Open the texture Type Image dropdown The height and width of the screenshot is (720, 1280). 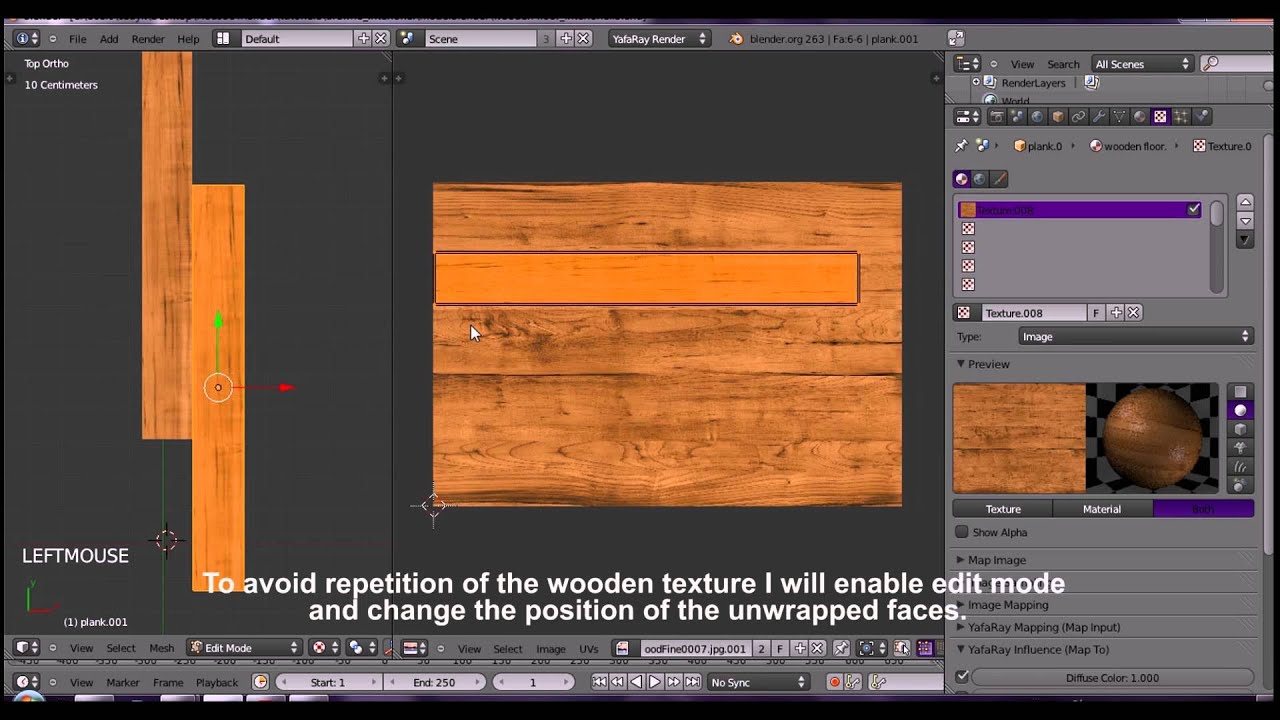1135,337
